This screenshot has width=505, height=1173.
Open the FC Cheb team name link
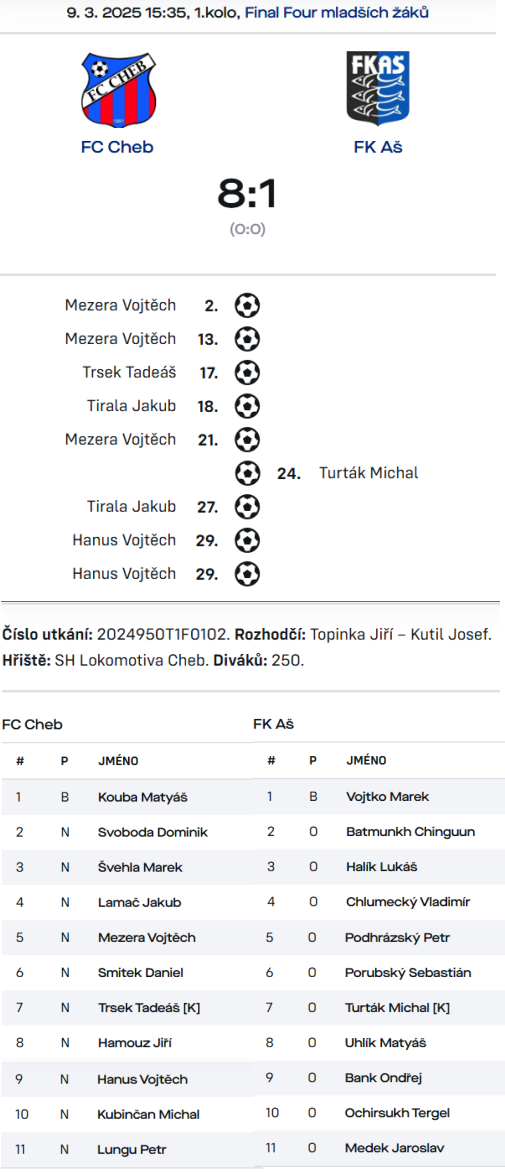(x=117, y=147)
